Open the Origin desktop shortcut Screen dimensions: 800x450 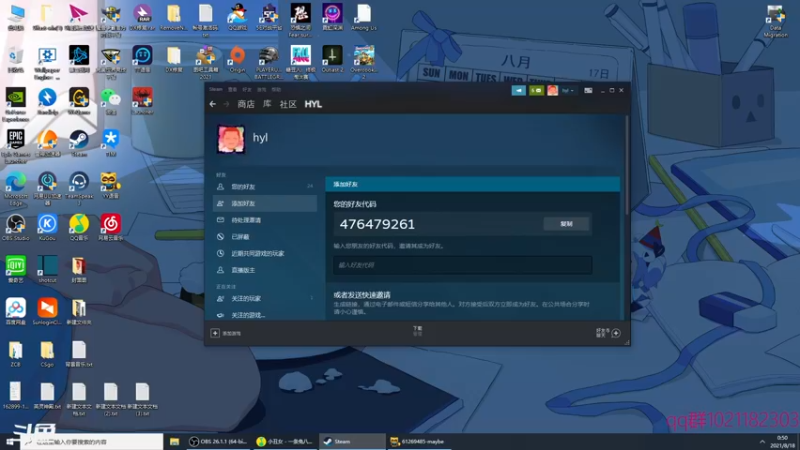click(237, 60)
